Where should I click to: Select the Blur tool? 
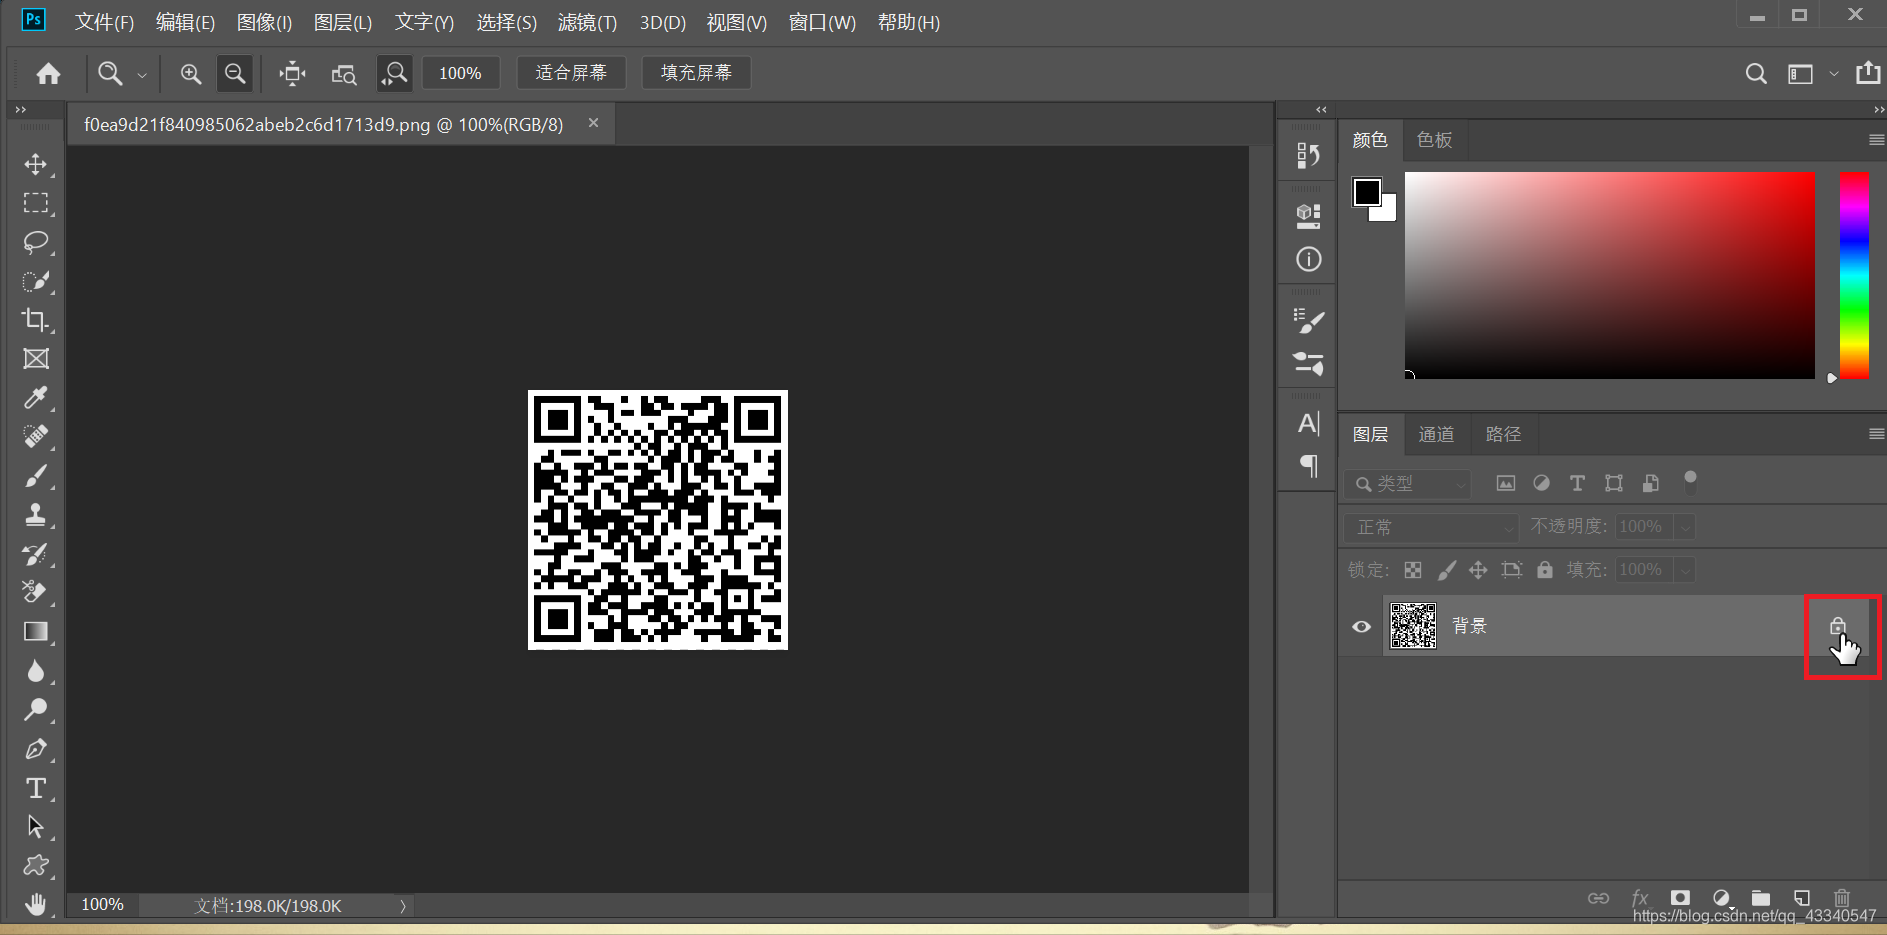[x=36, y=670]
